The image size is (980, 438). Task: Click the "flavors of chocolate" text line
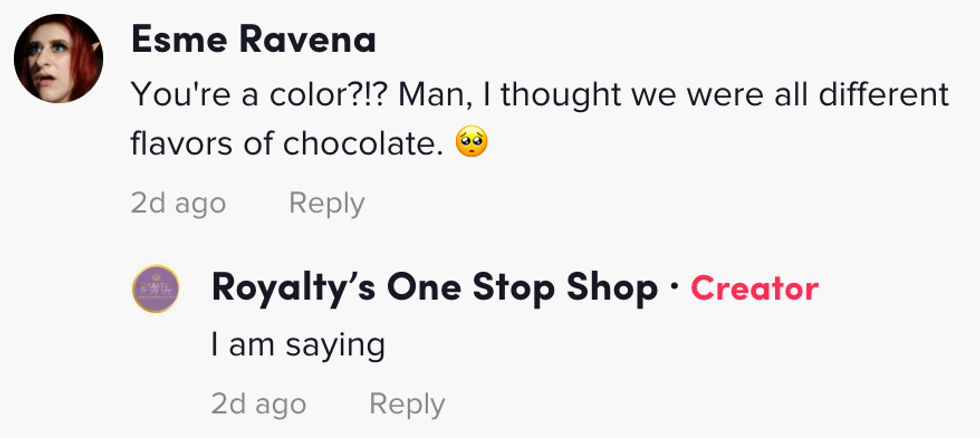point(286,145)
